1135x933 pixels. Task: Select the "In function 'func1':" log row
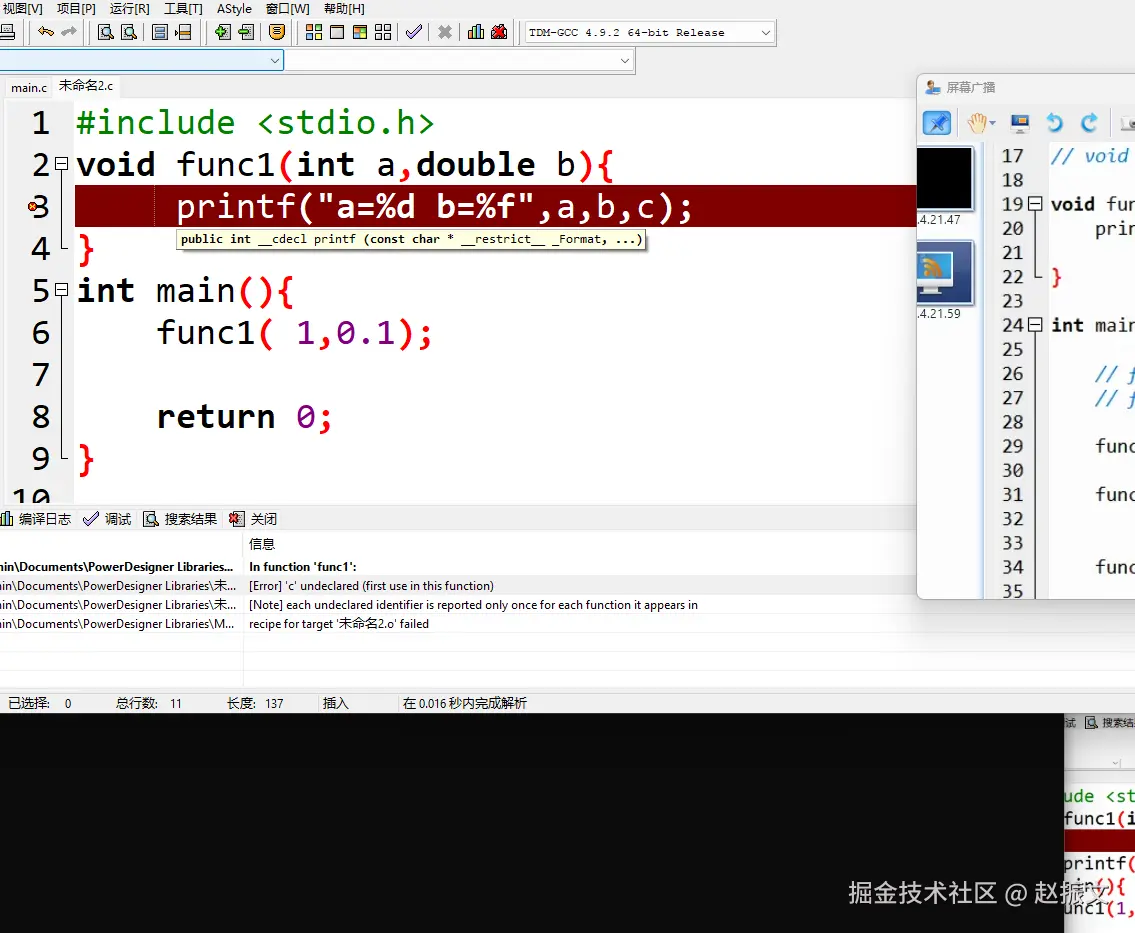coord(457,567)
